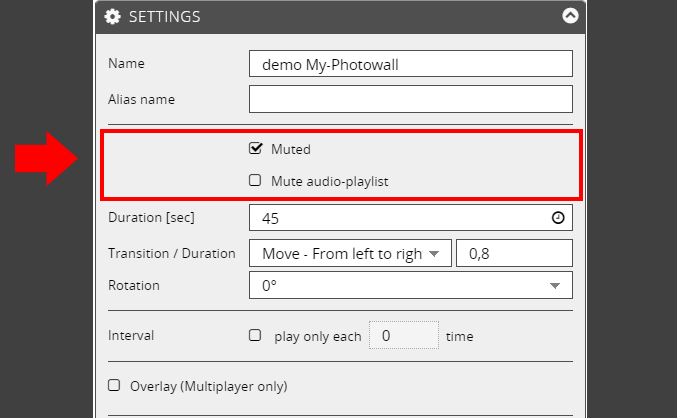Click the interval count field showing 0
Screen dimensions: 677x418
click(404, 335)
